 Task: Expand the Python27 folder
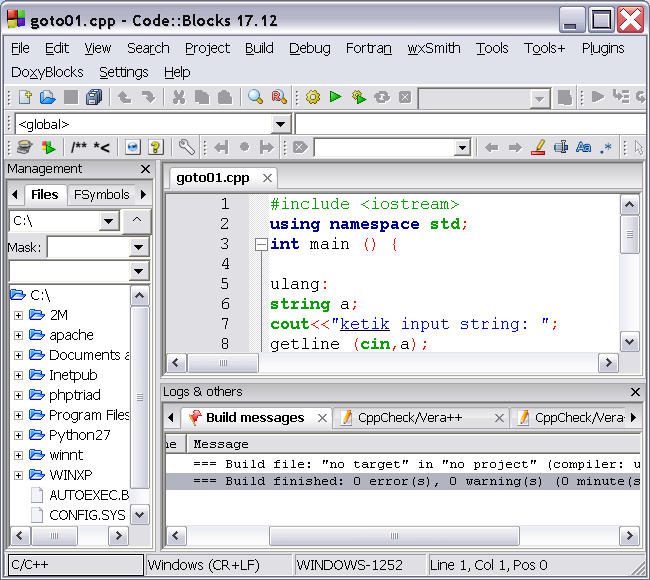[x=18, y=435]
